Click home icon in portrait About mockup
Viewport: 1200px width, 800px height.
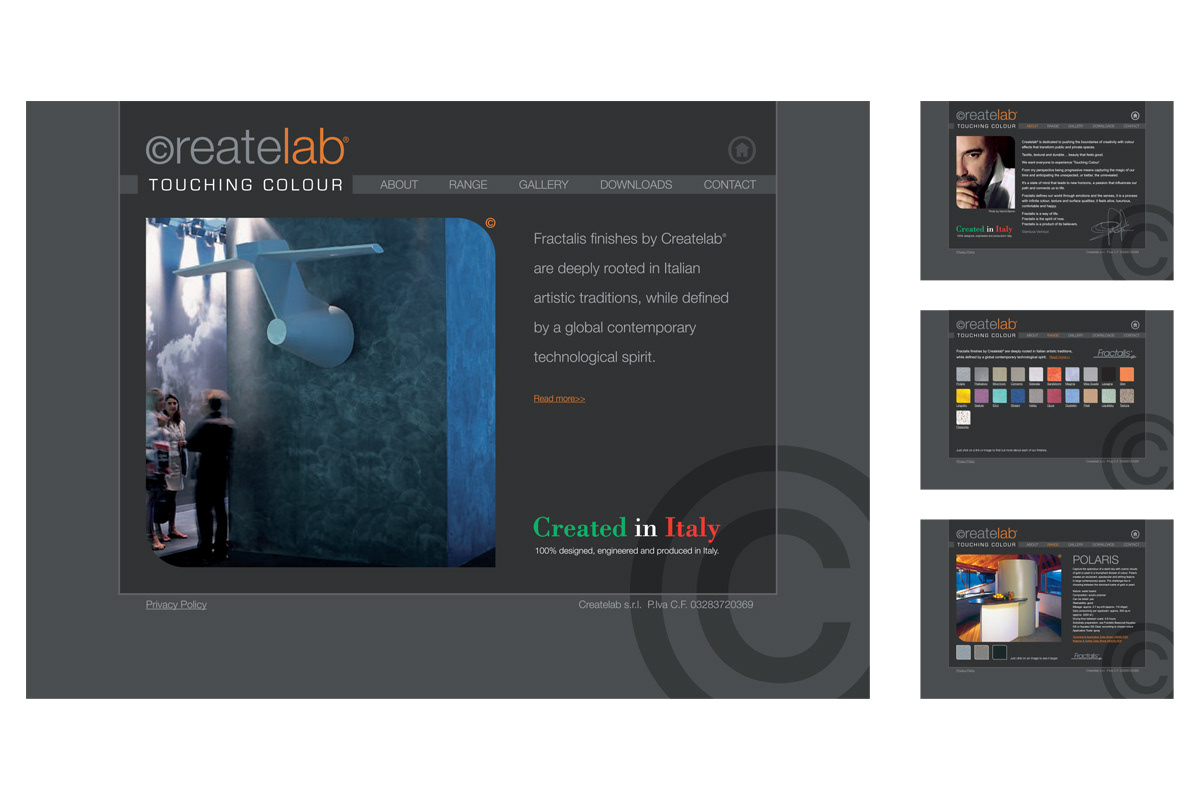pyautogui.click(x=1135, y=115)
